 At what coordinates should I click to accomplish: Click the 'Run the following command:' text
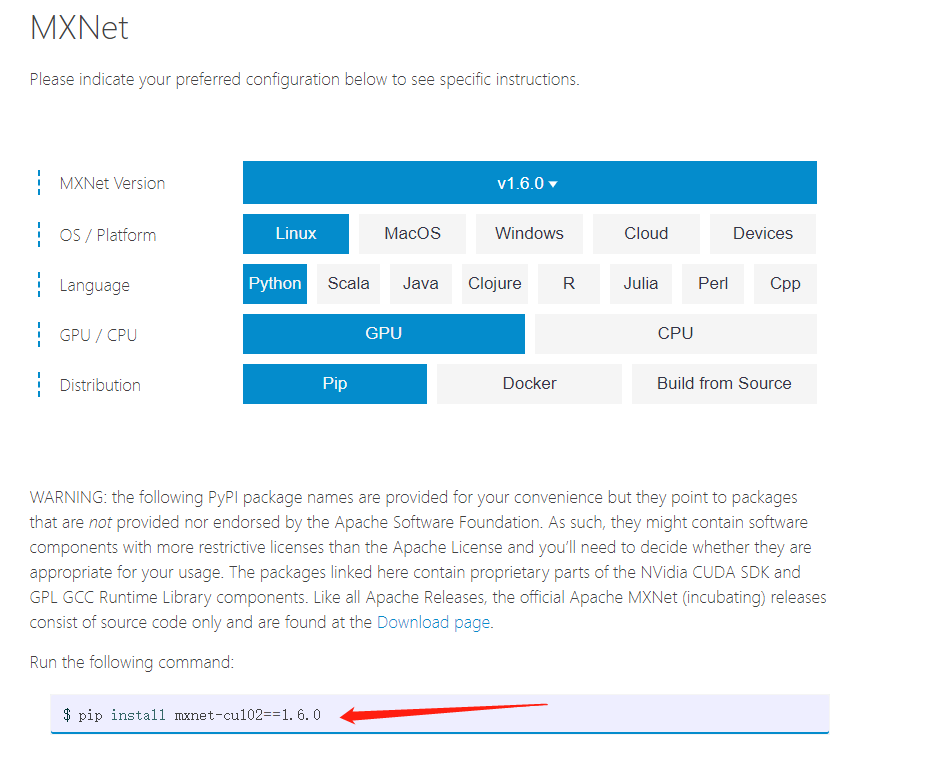point(132,662)
